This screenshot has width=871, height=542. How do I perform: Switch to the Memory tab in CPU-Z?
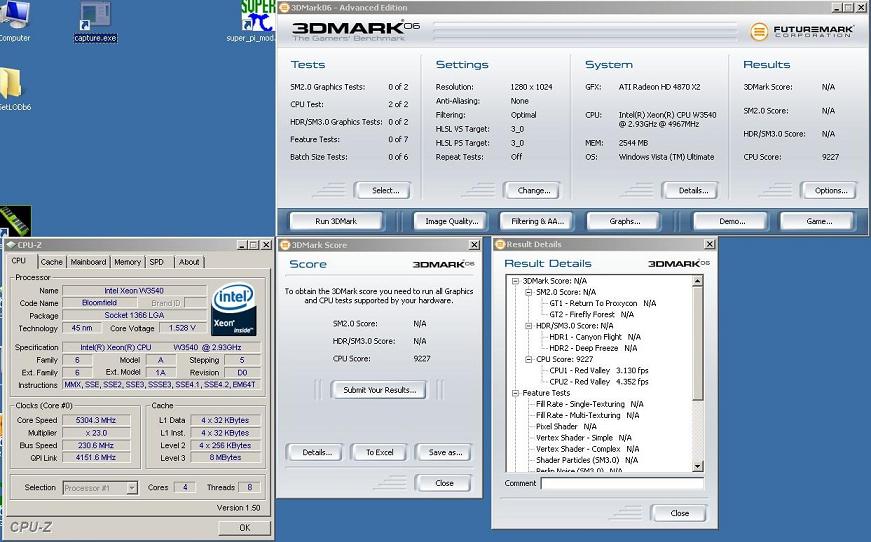[127, 262]
